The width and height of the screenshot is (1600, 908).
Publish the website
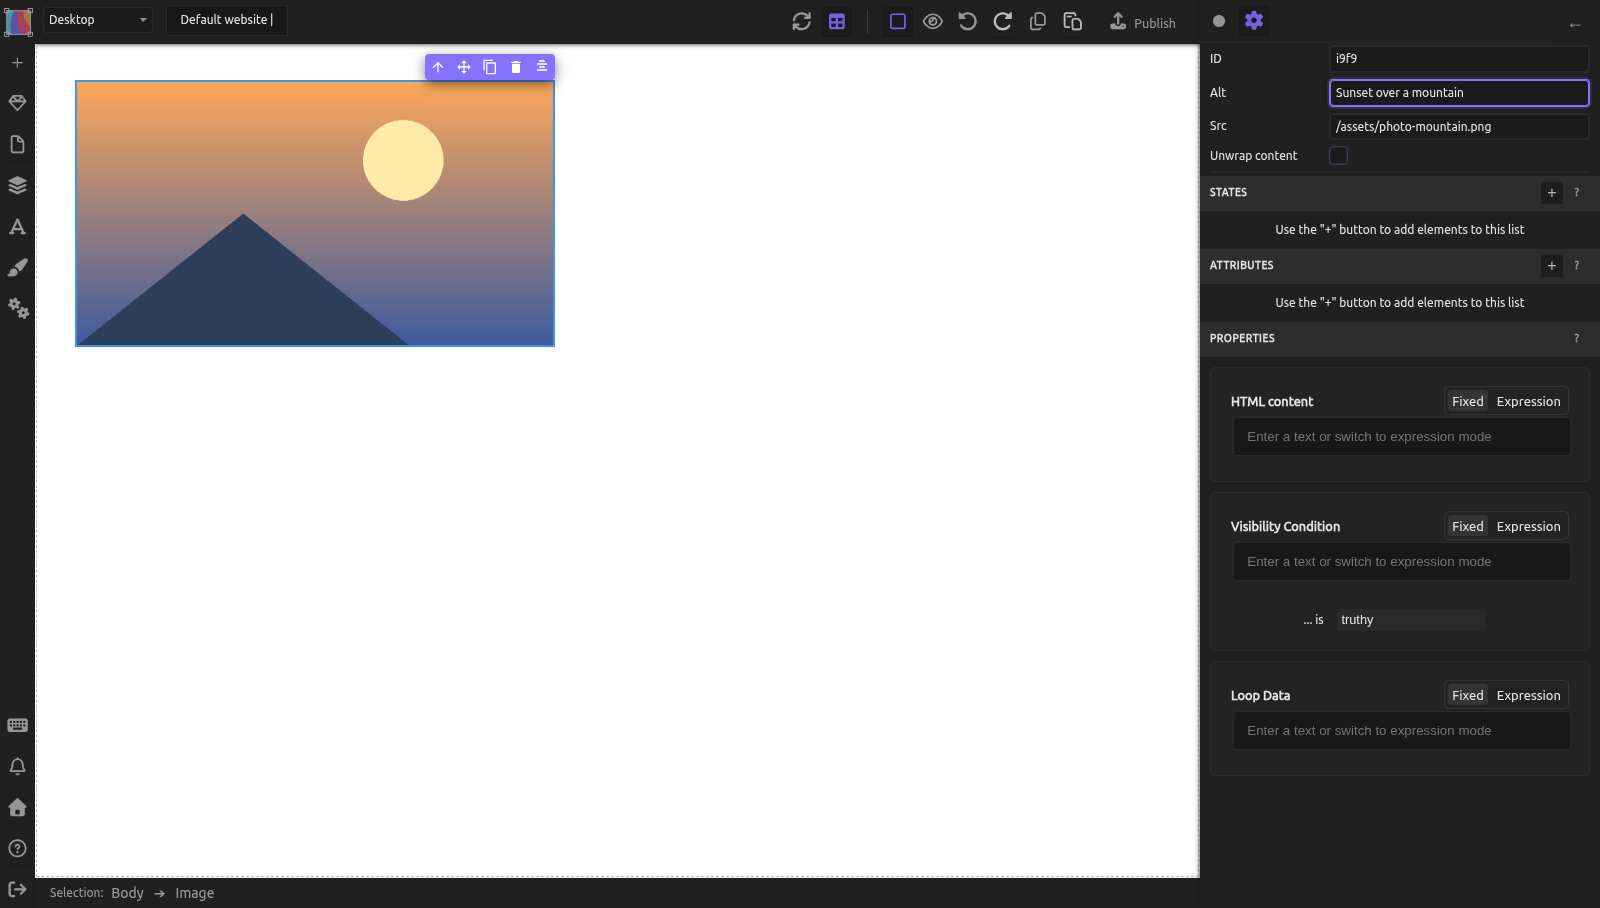point(1143,22)
